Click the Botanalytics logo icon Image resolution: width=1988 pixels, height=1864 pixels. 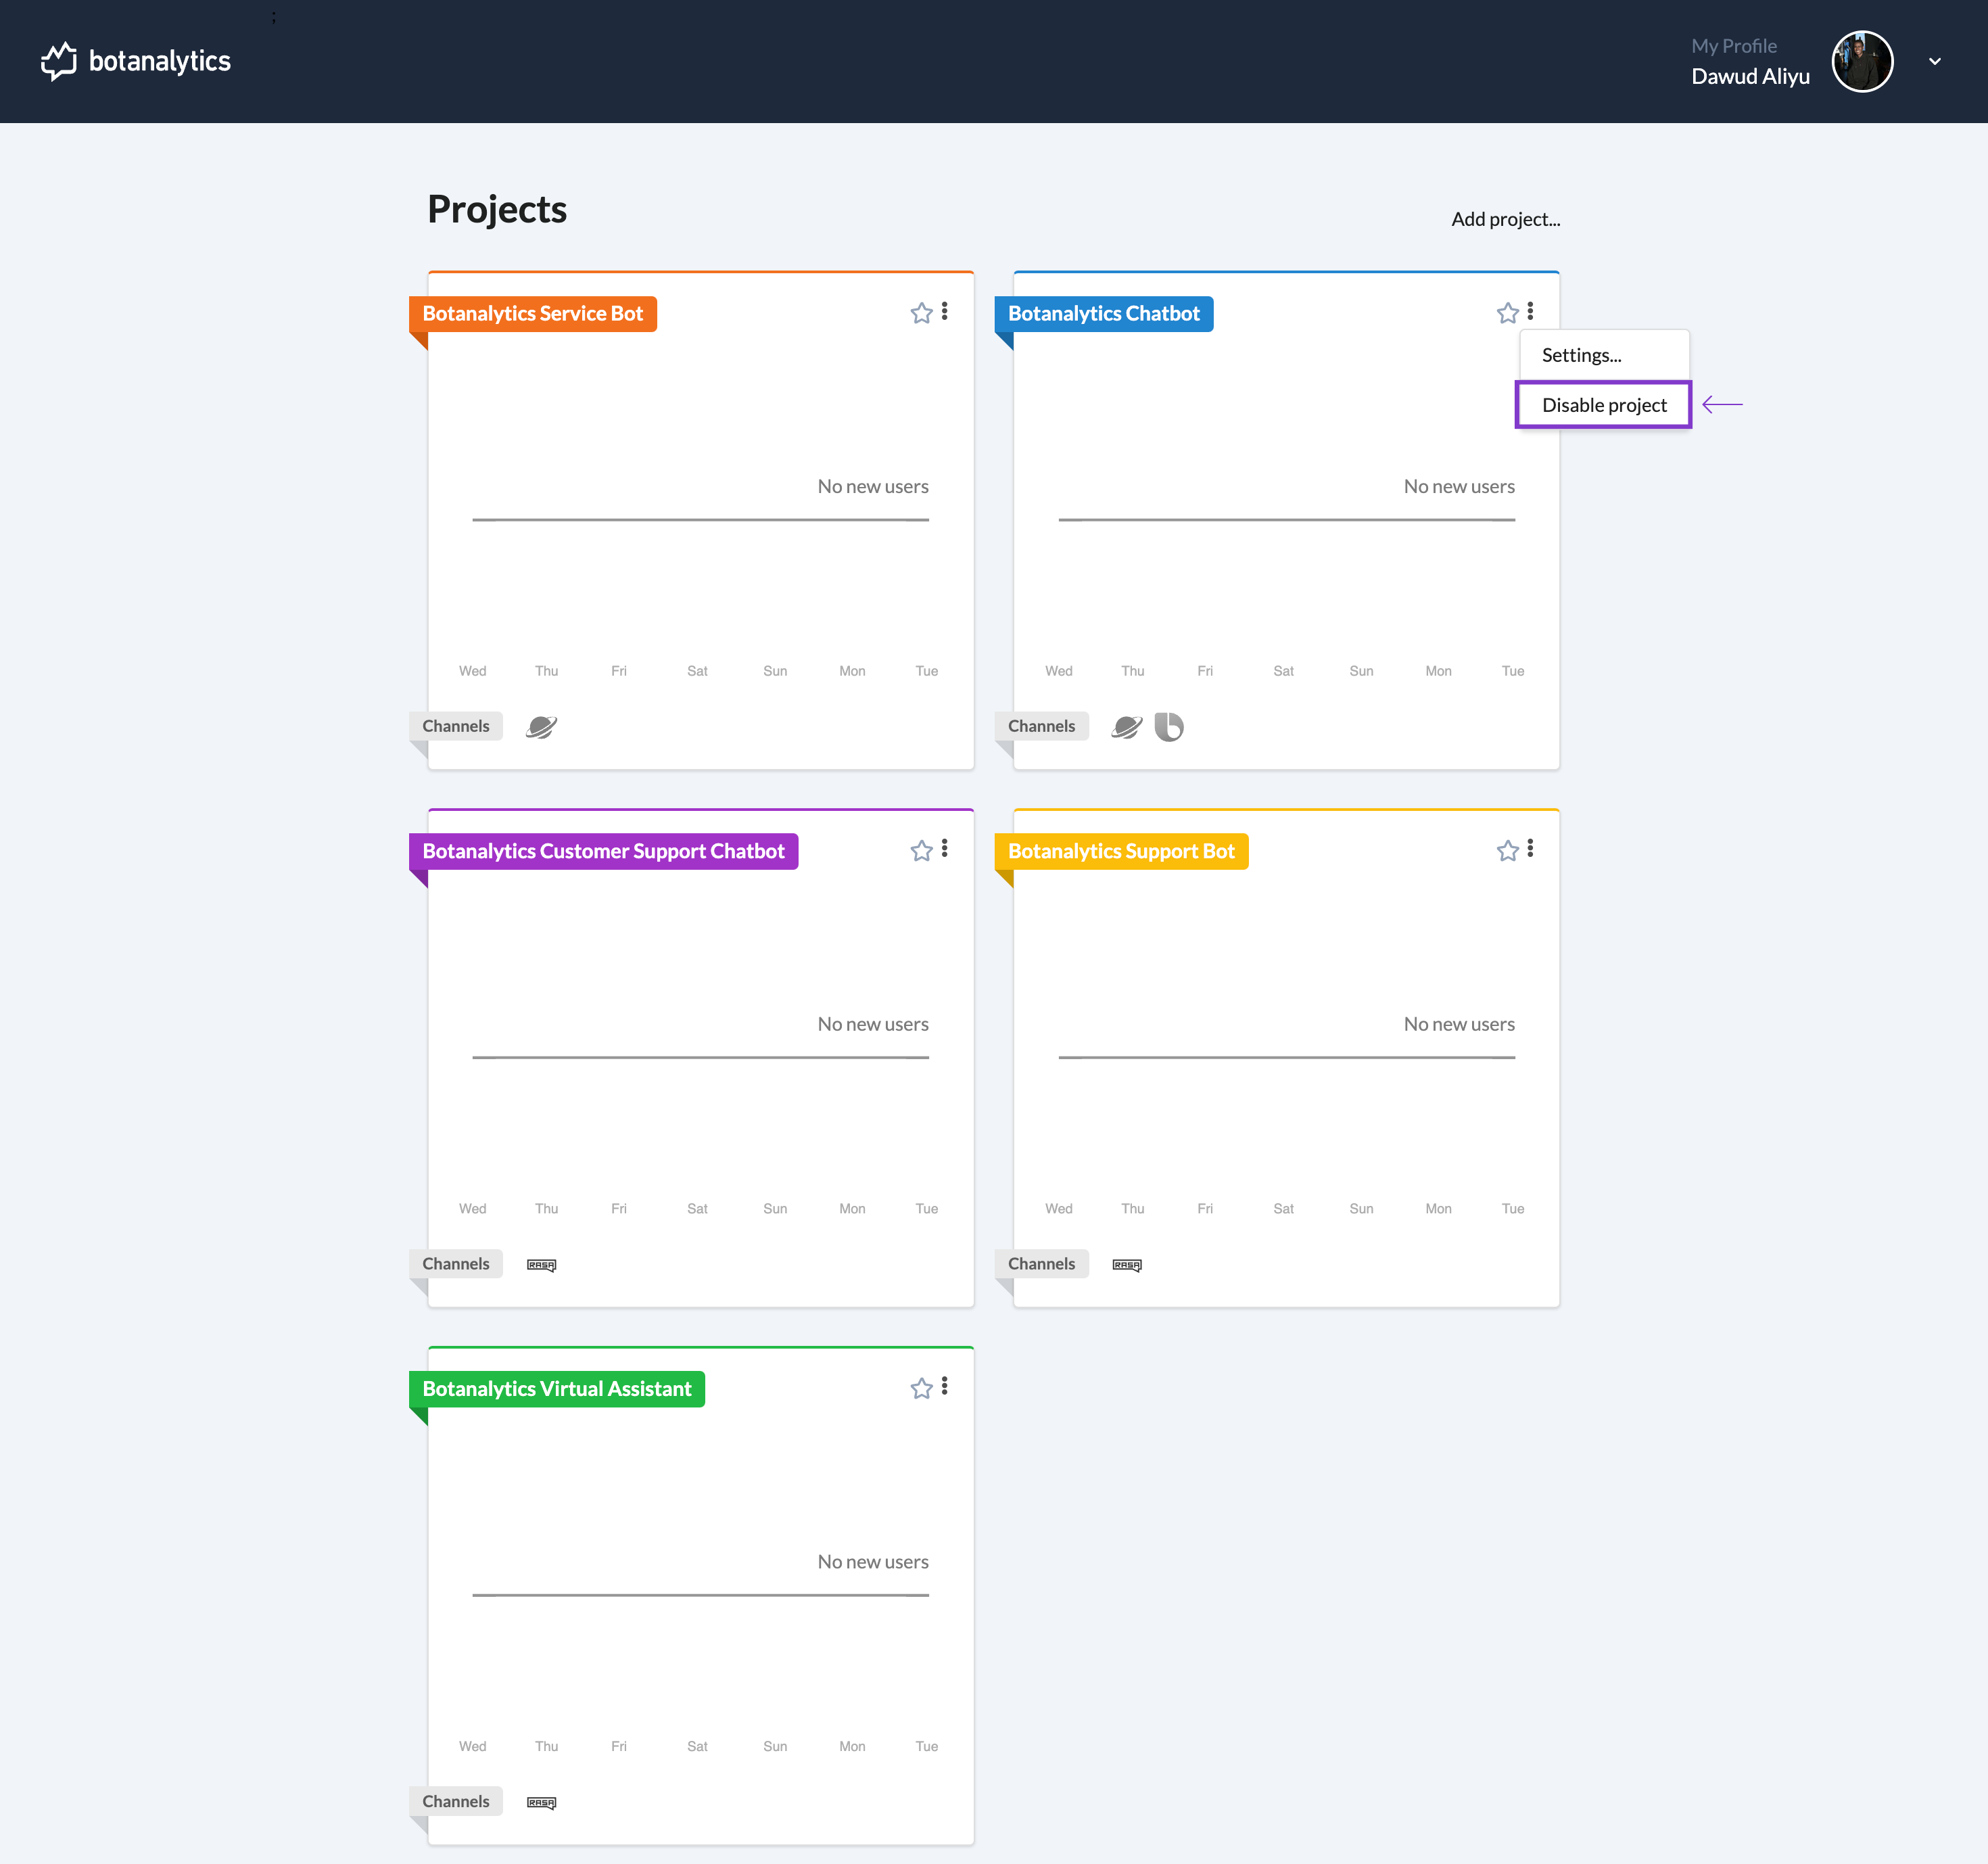pos(57,62)
